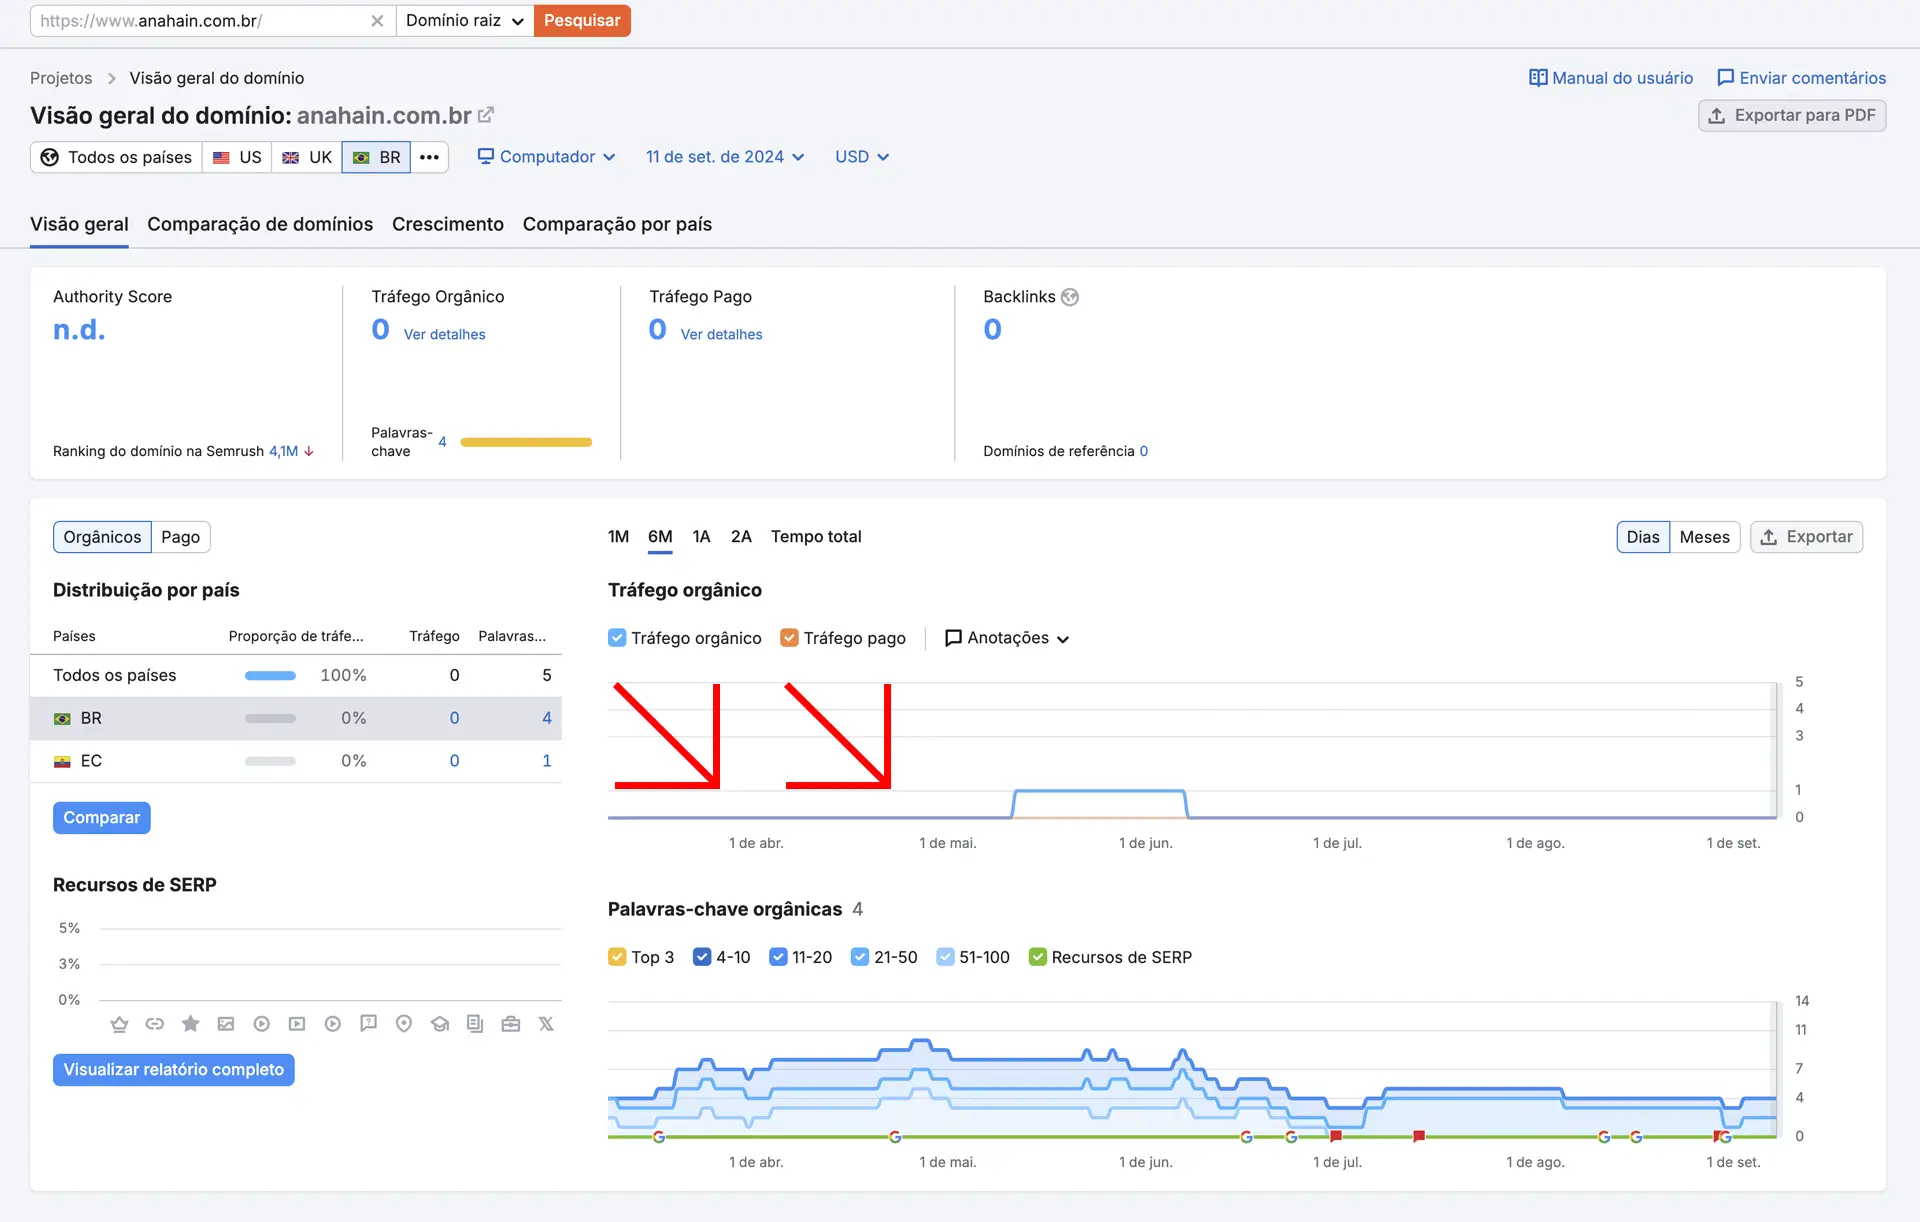1920x1222 pixels.
Task: Click Visualizar relatório completo button
Action: (x=174, y=1070)
